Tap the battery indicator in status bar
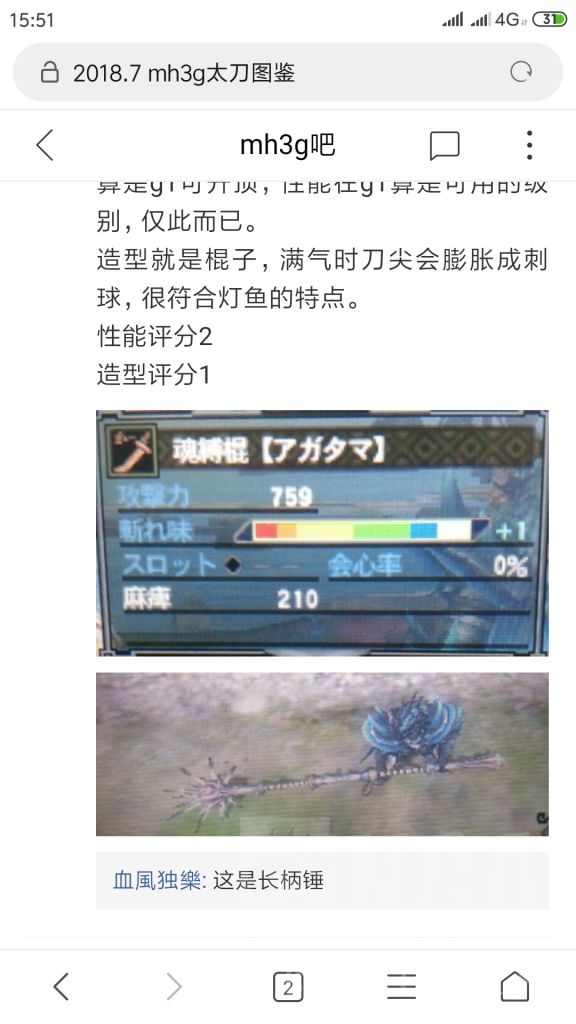Screen dimensions: 576x1024 coord(550,20)
